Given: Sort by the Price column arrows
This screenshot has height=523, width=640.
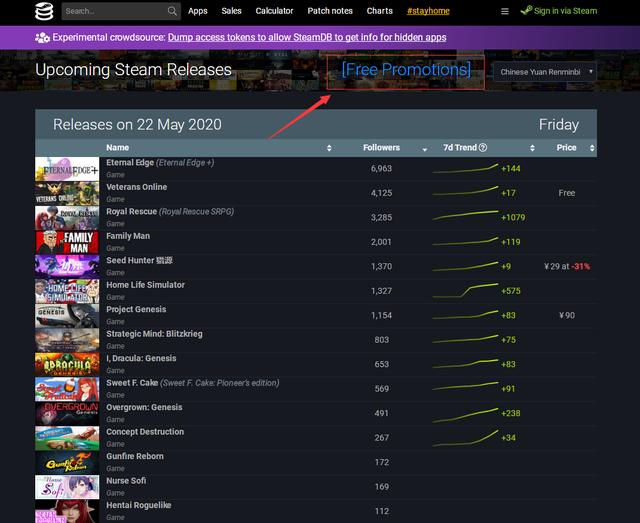Looking at the screenshot, I should pos(592,148).
